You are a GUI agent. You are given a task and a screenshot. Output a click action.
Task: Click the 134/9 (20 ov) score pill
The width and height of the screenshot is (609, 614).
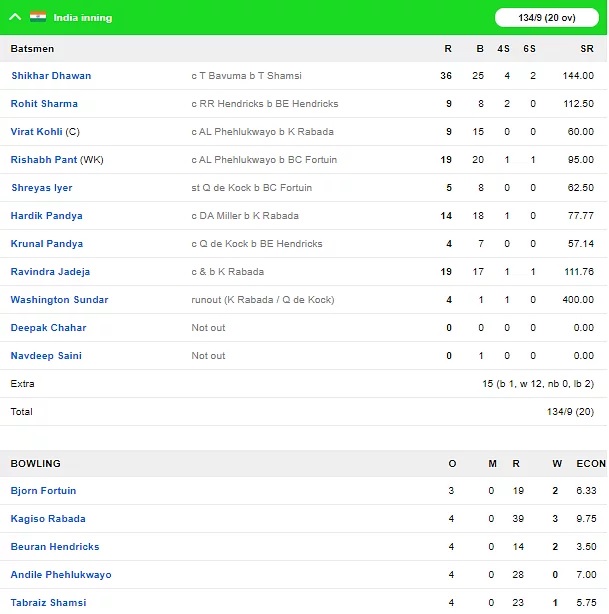tap(546, 18)
